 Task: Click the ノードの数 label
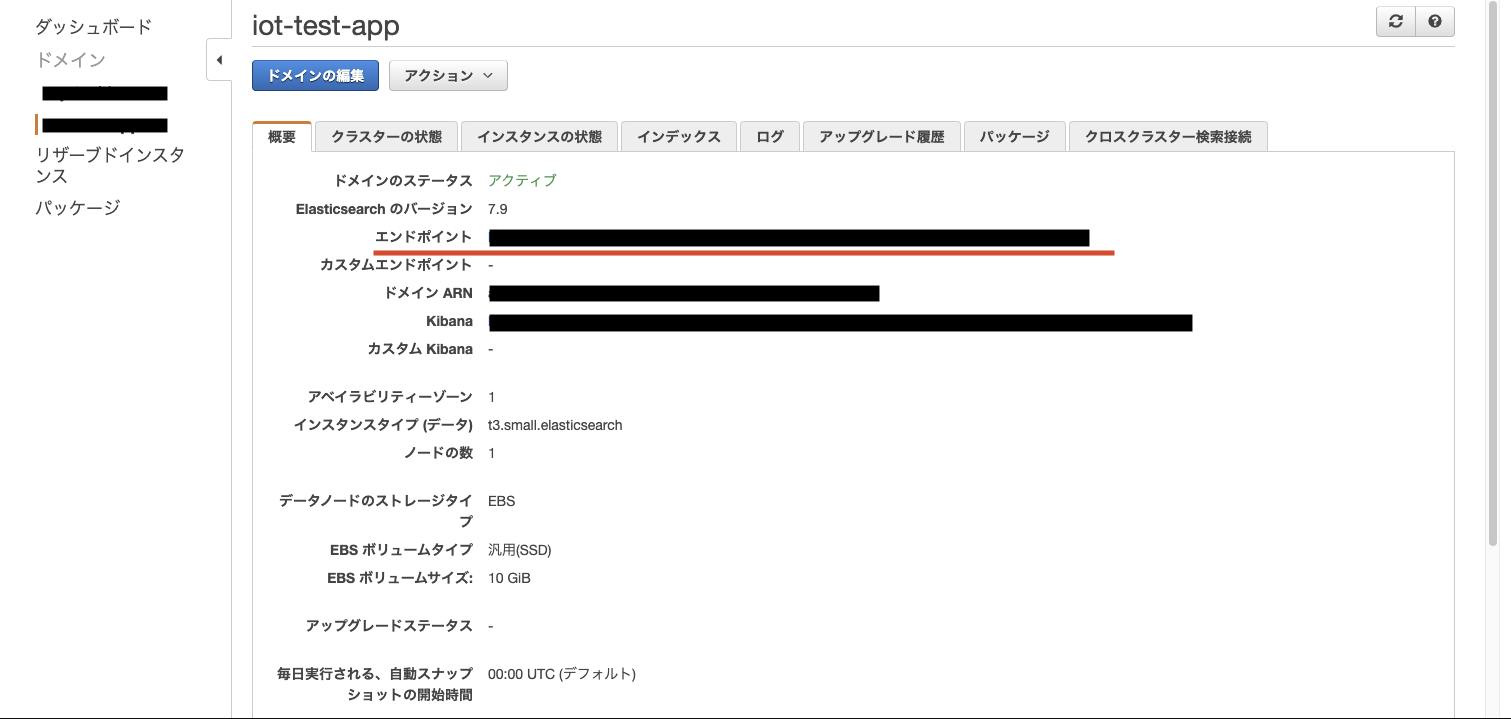(x=438, y=453)
